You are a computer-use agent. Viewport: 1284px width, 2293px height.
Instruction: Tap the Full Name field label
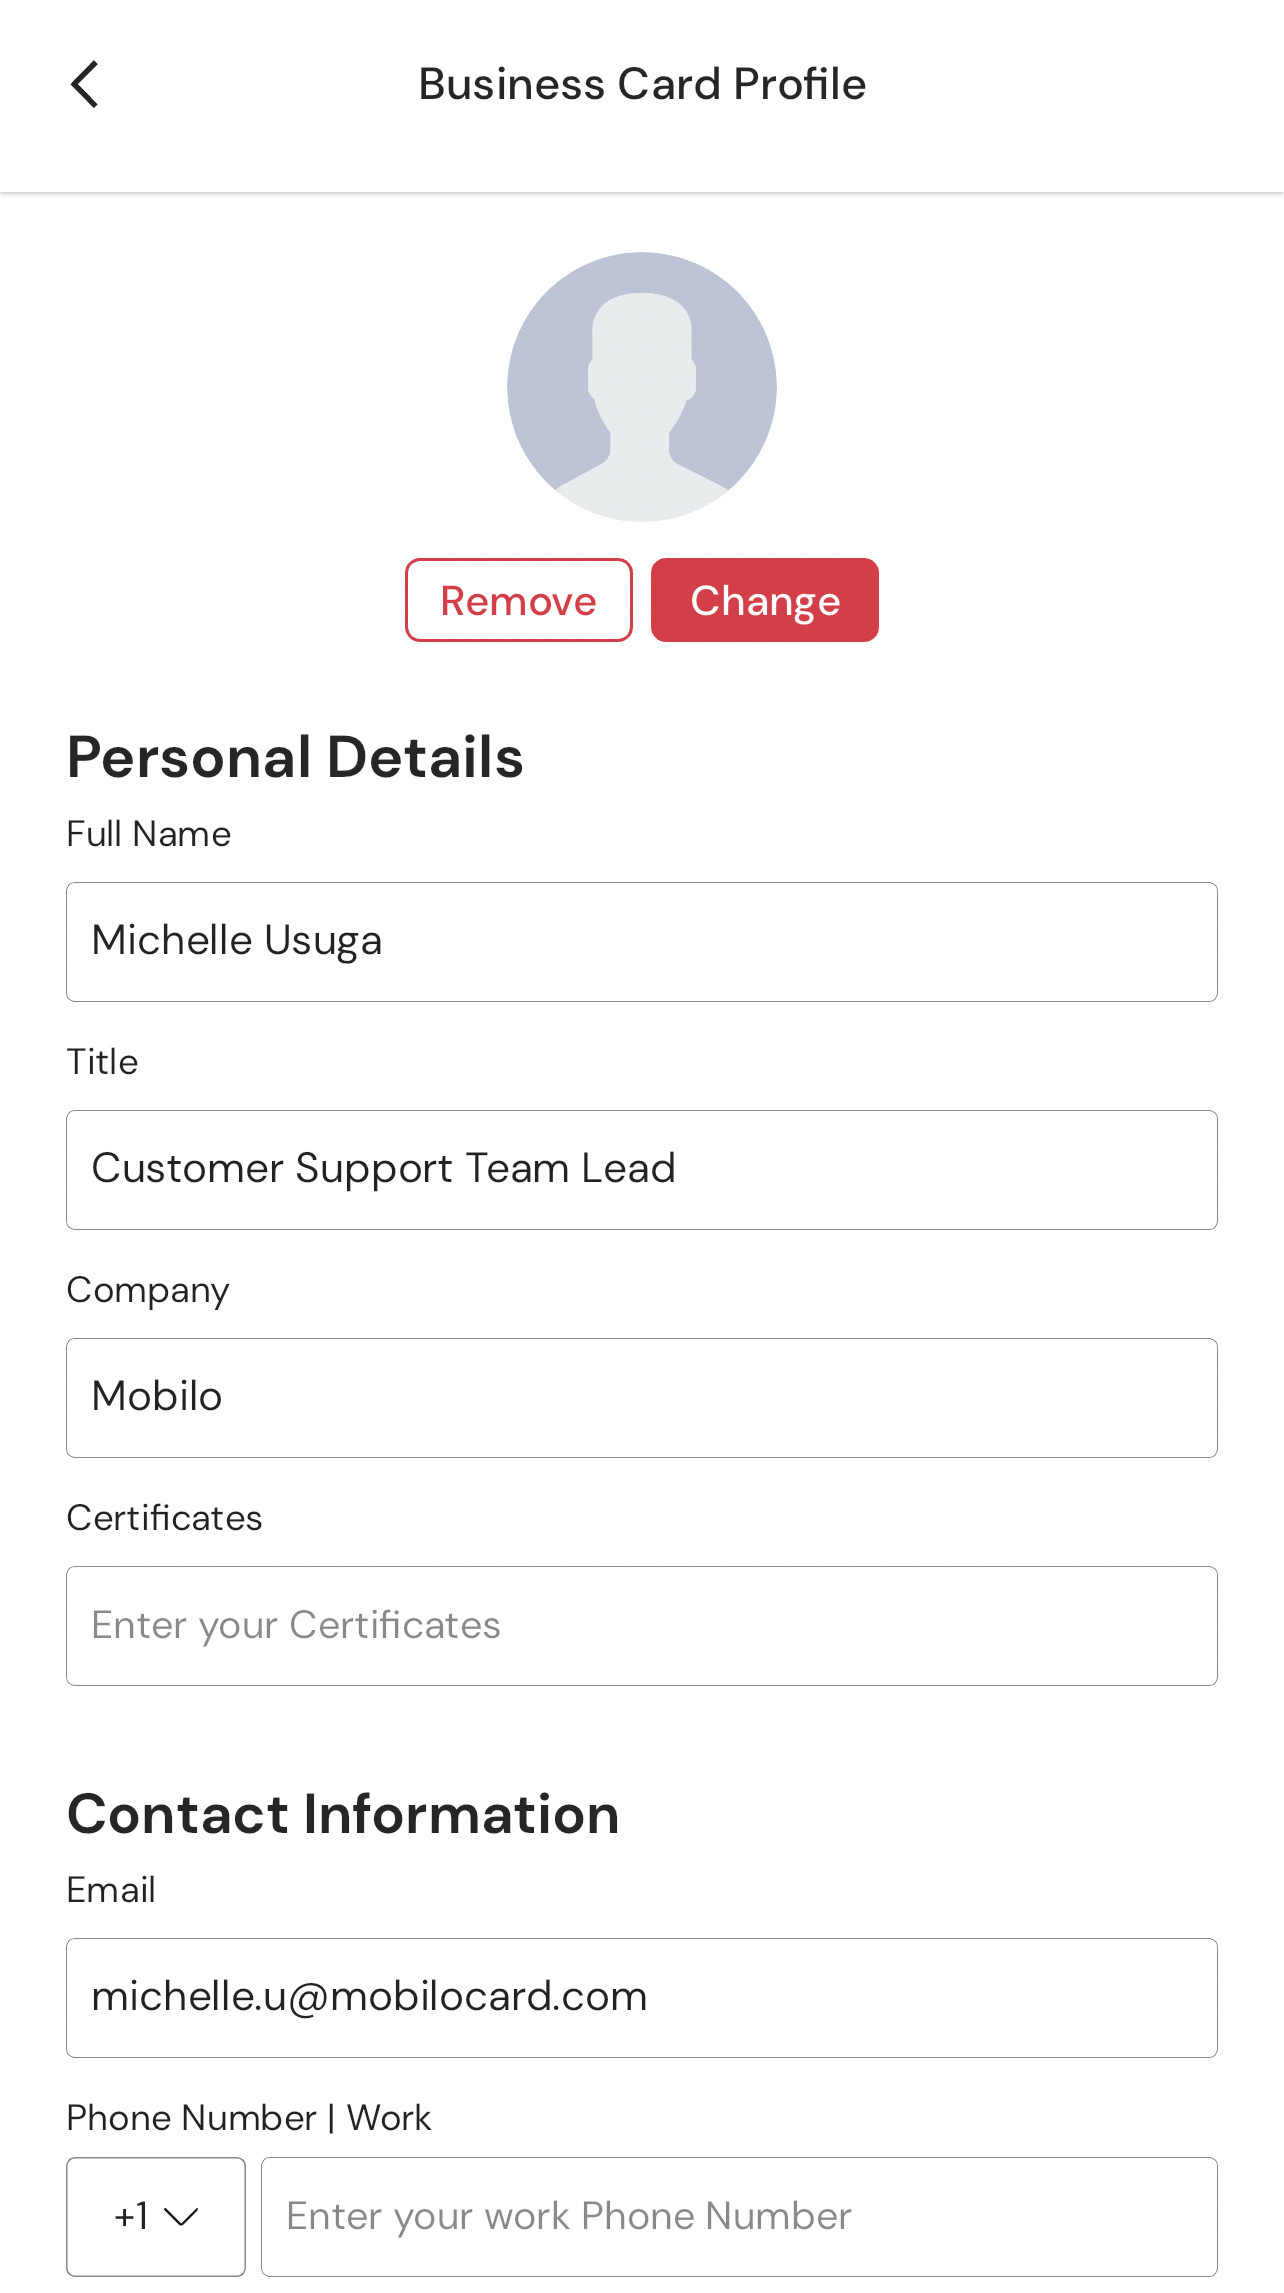coord(149,834)
